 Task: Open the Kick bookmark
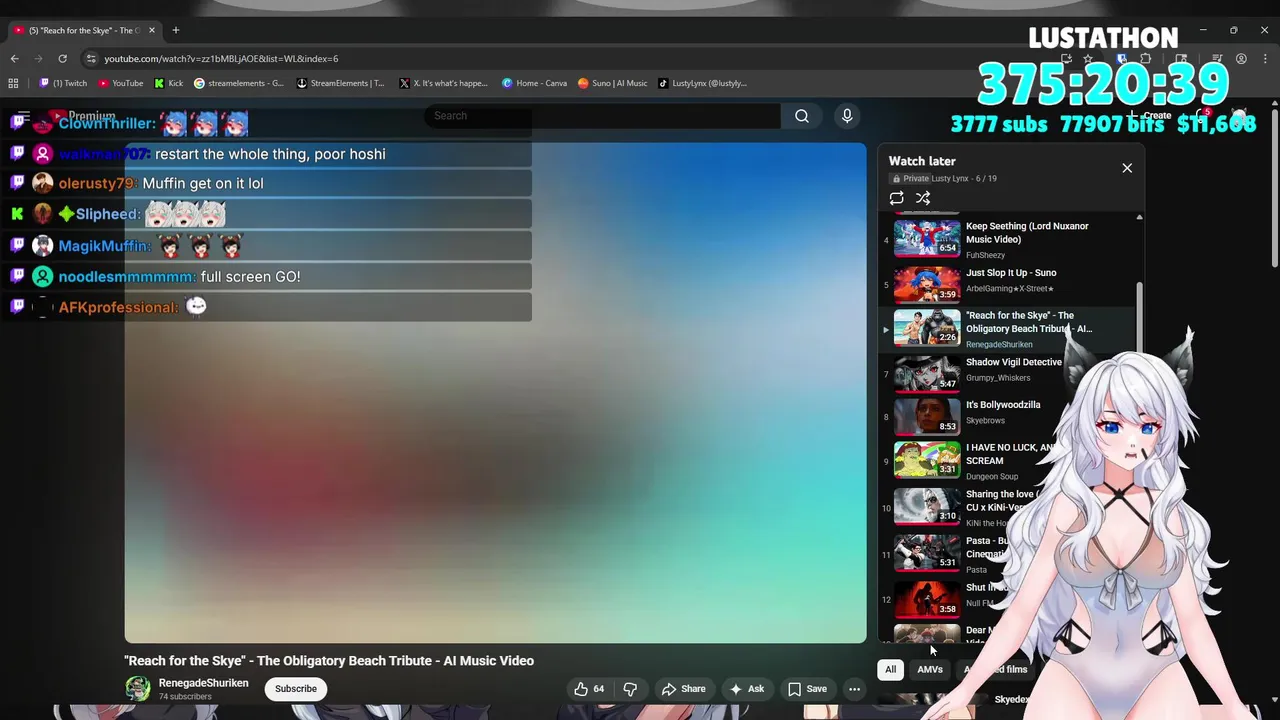click(x=169, y=84)
